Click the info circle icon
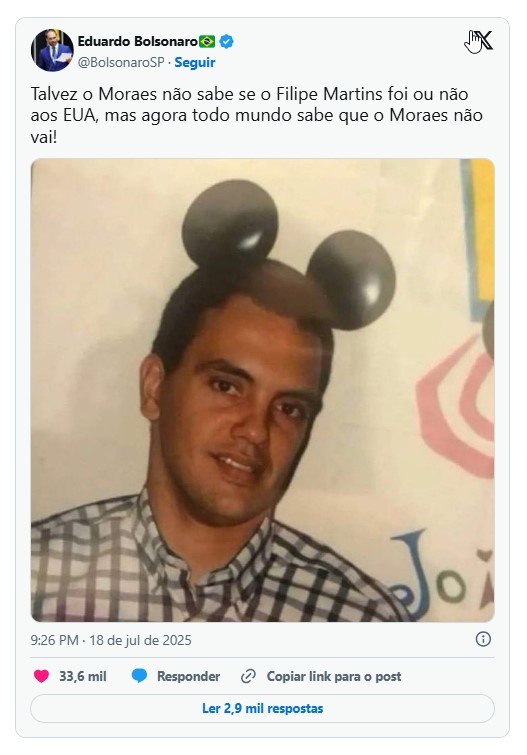527x755 pixels. 483,639
